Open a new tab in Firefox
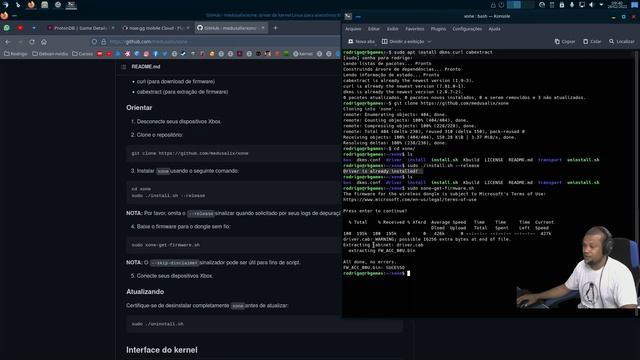The image size is (640, 360). pos(276,28)
